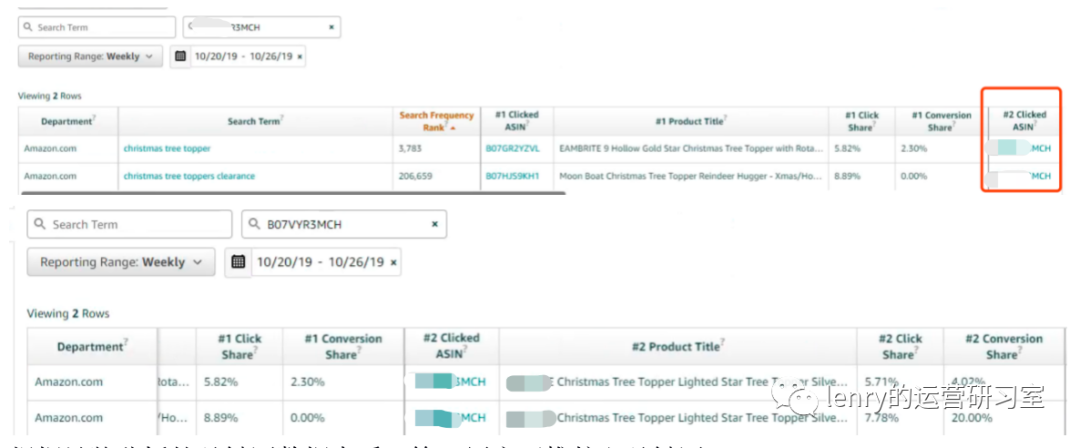Remove the lower date range using its x

(394, 262)
